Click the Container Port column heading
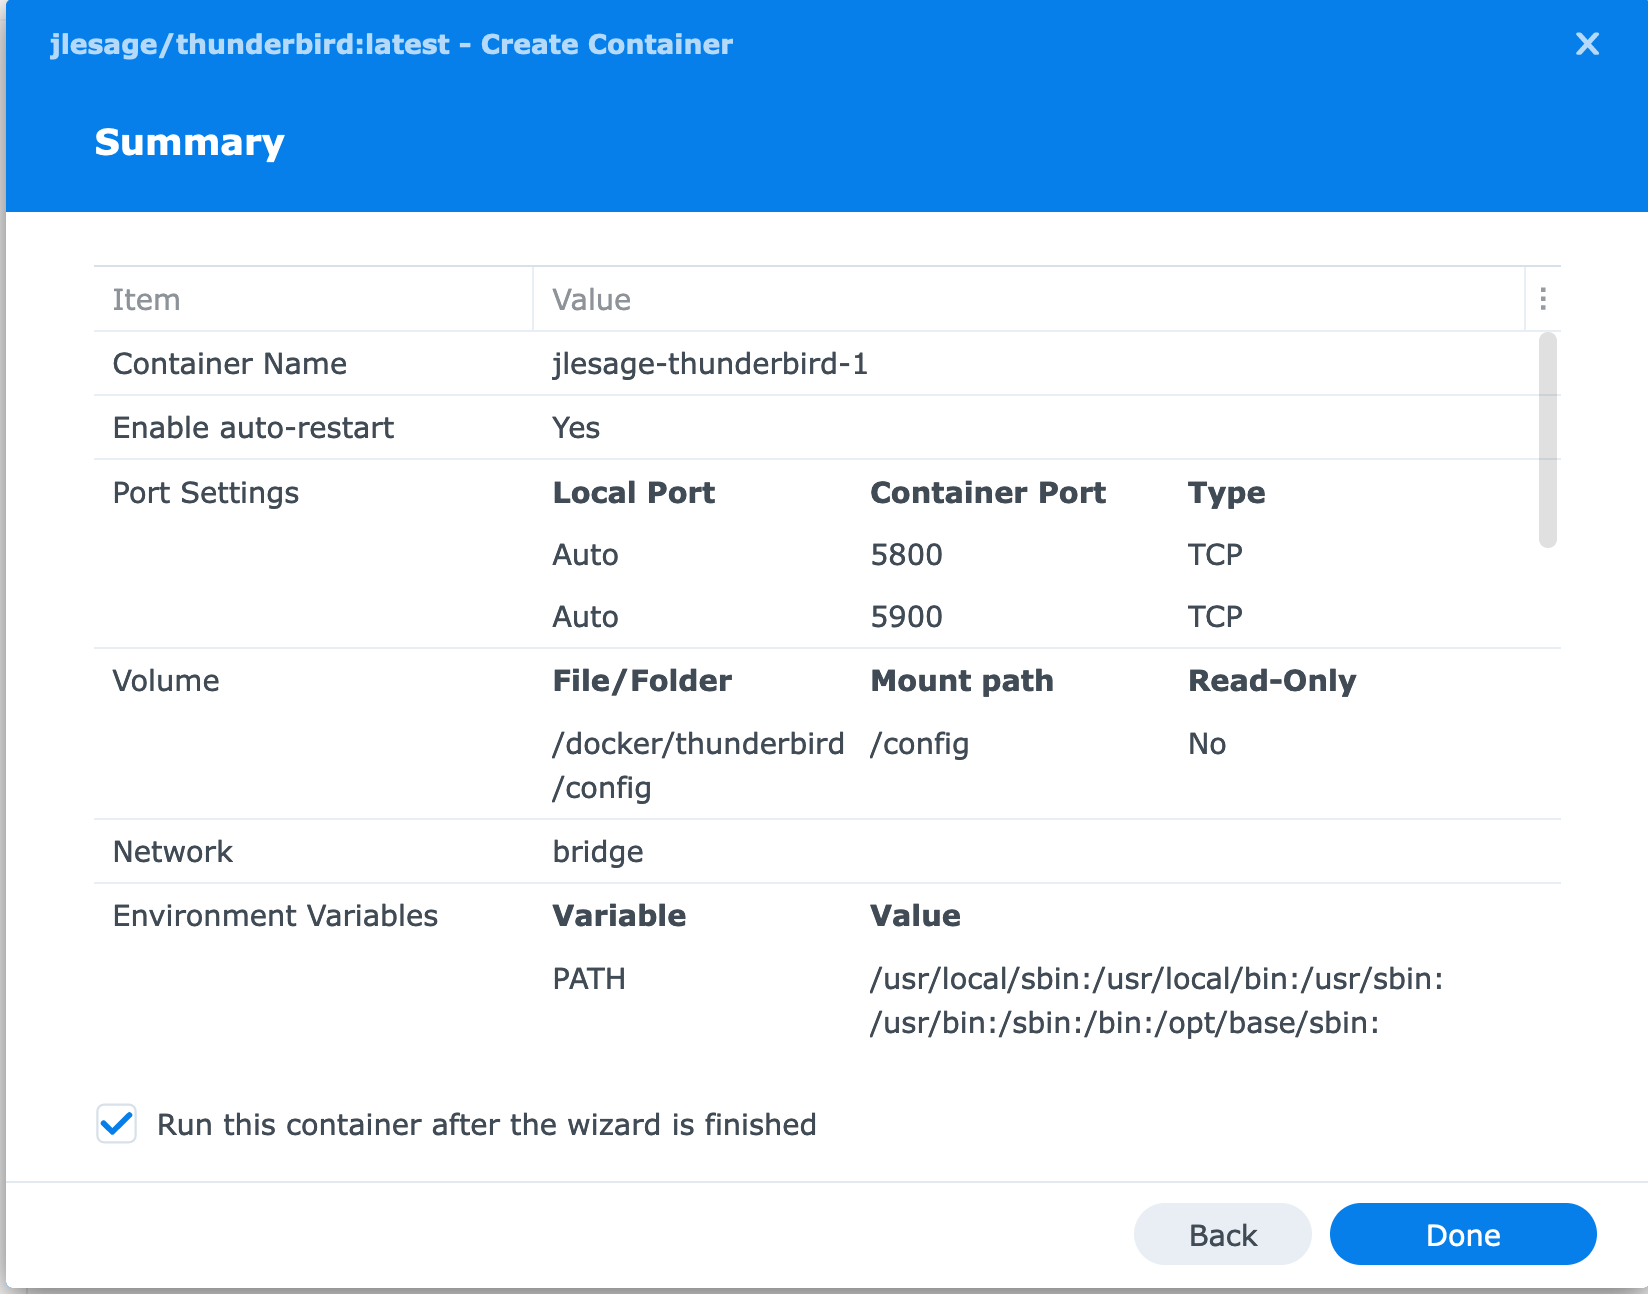Image resolution: width=1648 pixels, height=1294 pixels. coord(988,493)
